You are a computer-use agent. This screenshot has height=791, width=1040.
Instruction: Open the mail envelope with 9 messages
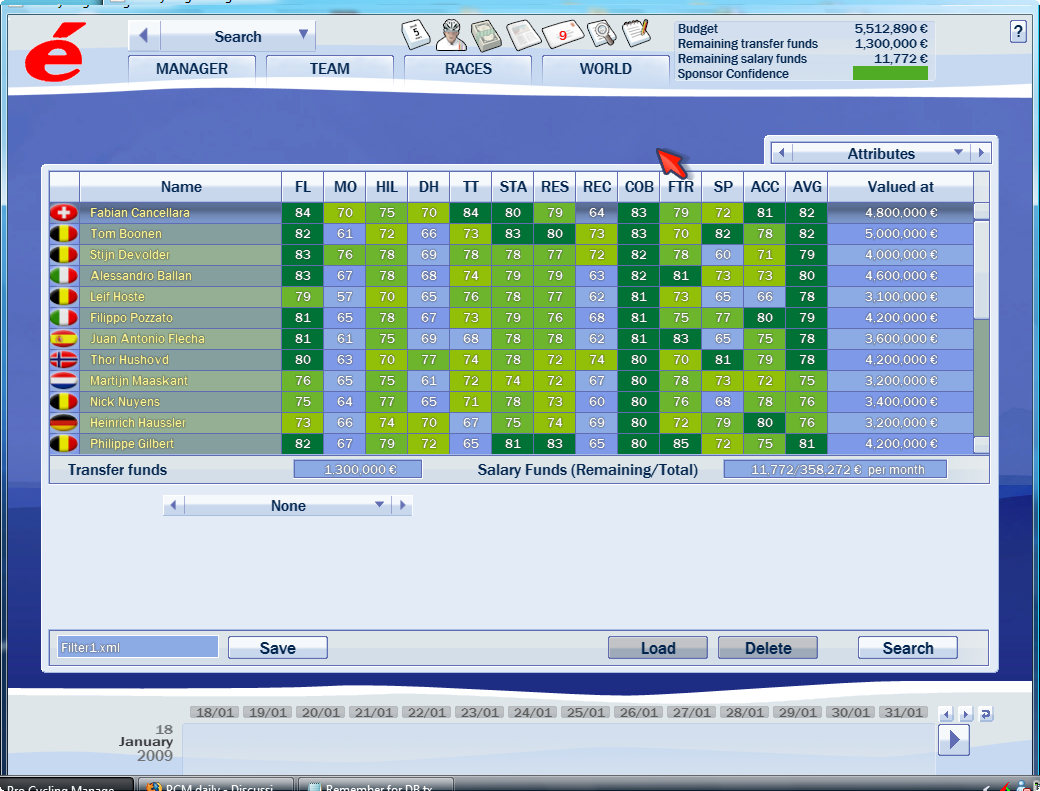point(562,35)
